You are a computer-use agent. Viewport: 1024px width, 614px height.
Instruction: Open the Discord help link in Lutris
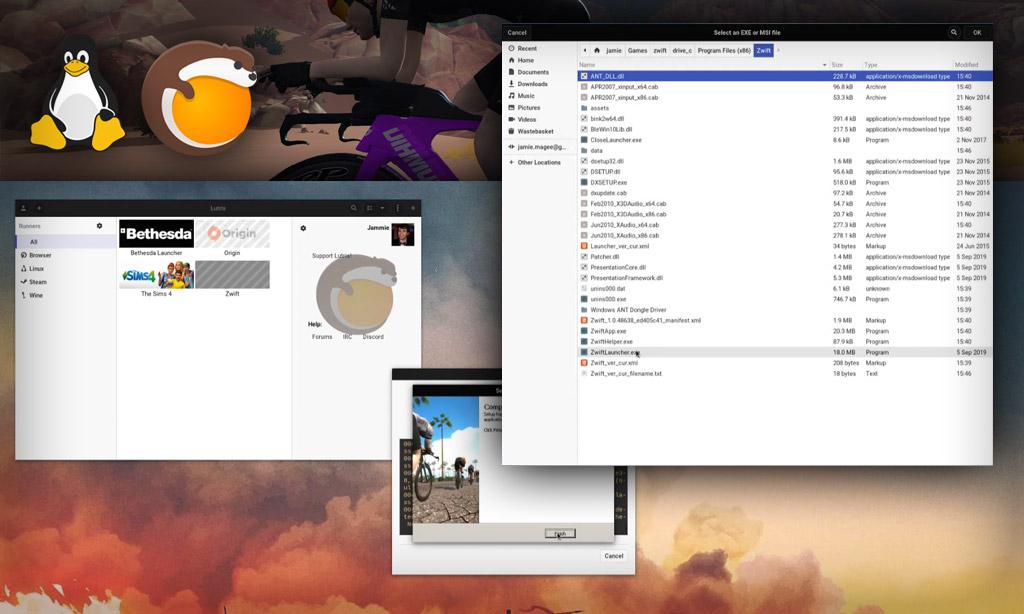tap(373, 337)
